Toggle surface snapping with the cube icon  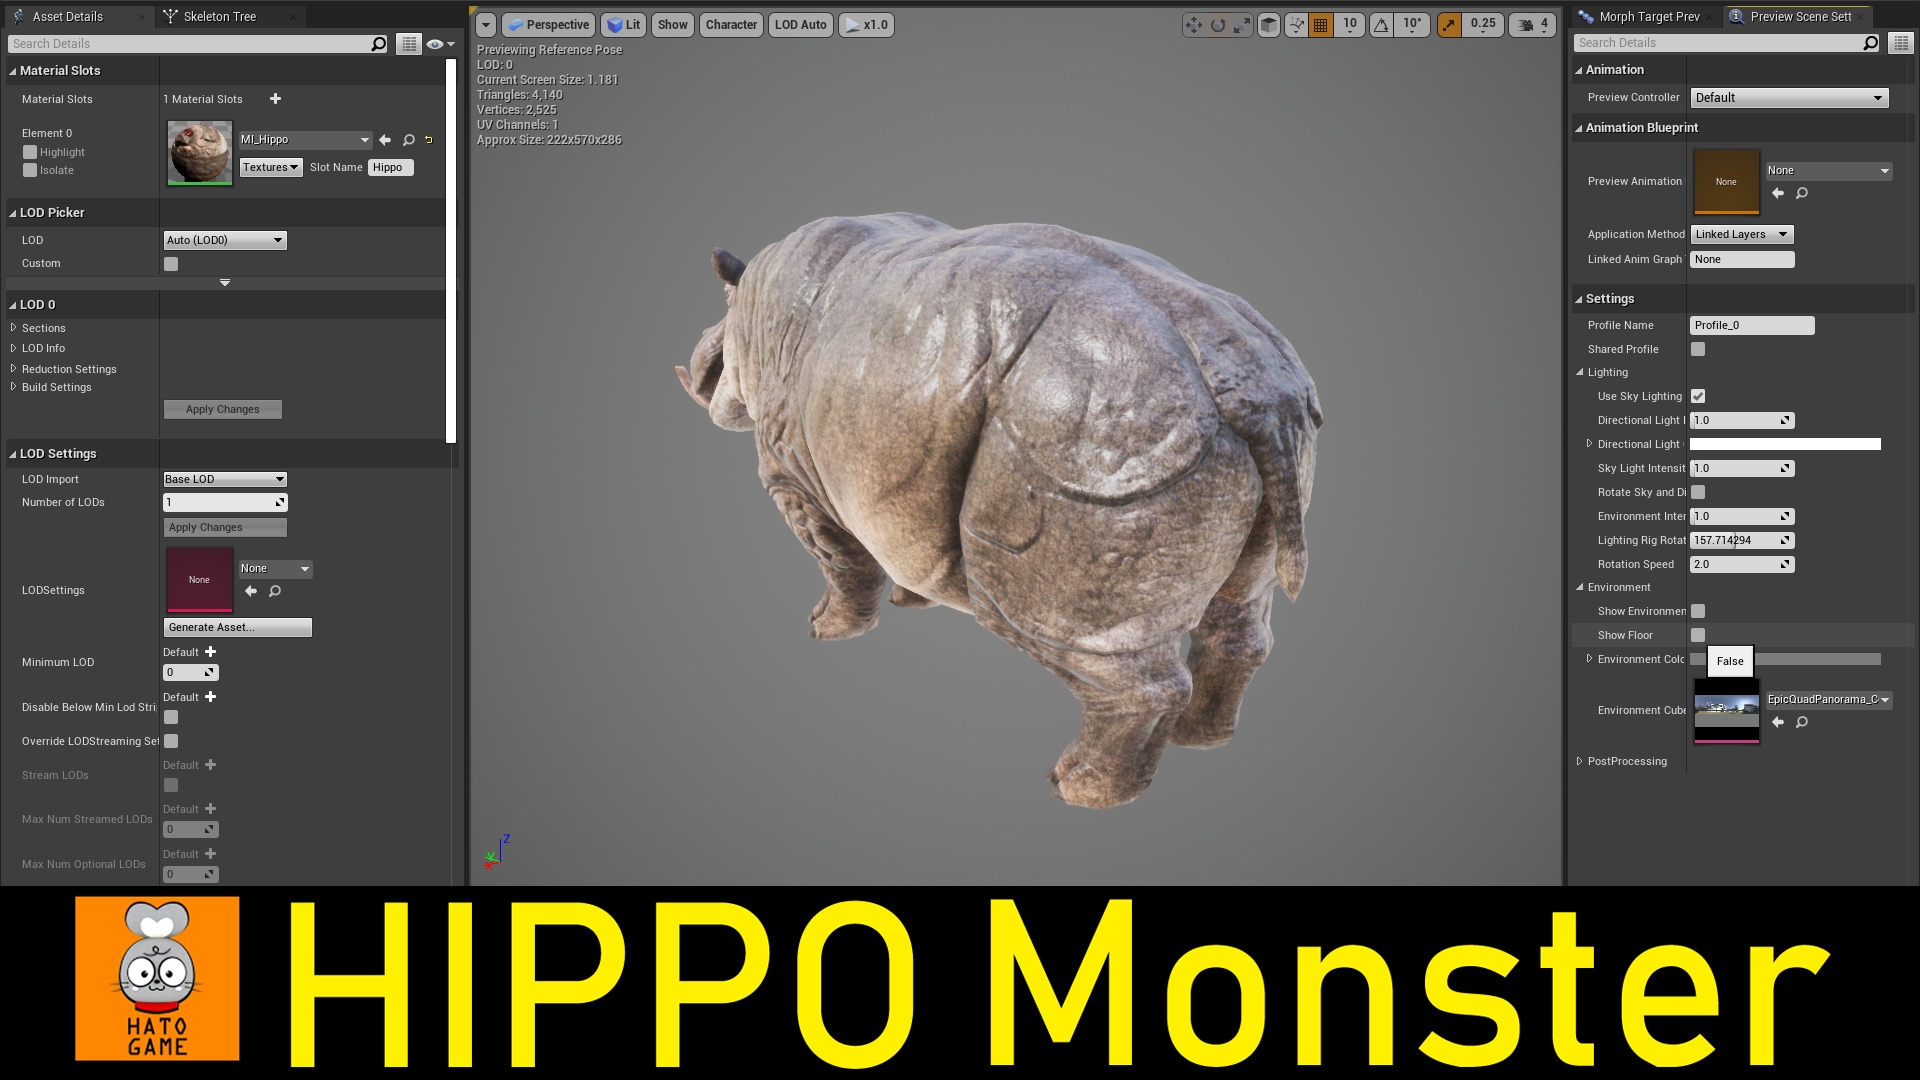tap(1267, 25)
